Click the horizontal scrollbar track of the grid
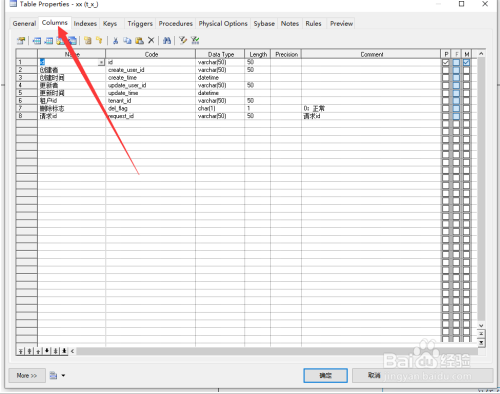The image size is (500, 394). [x=277, y=351]
